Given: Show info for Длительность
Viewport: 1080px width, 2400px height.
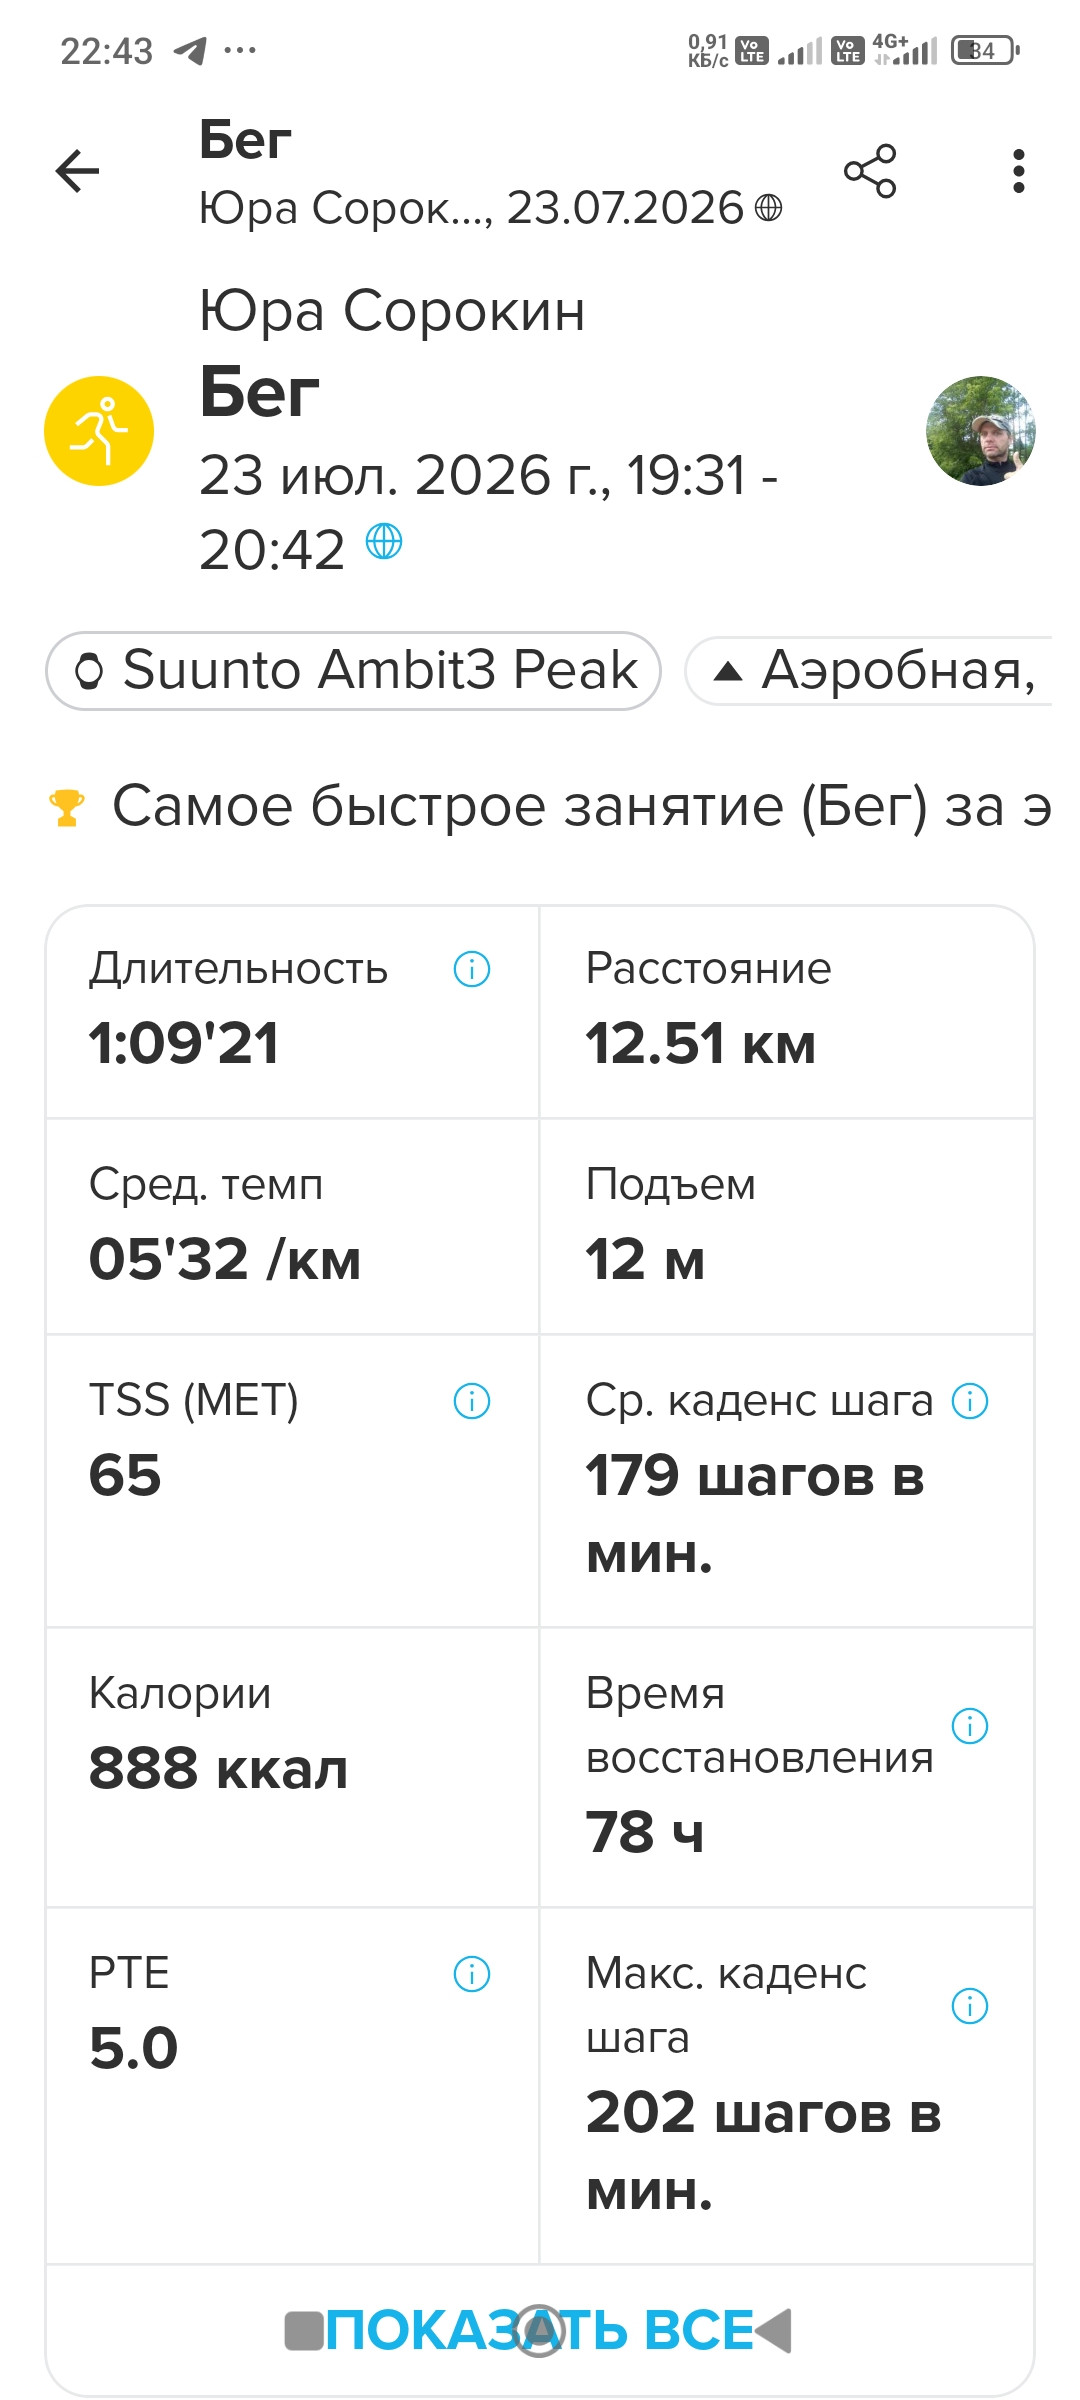Looking at the screenshot, I should (472, 969).
